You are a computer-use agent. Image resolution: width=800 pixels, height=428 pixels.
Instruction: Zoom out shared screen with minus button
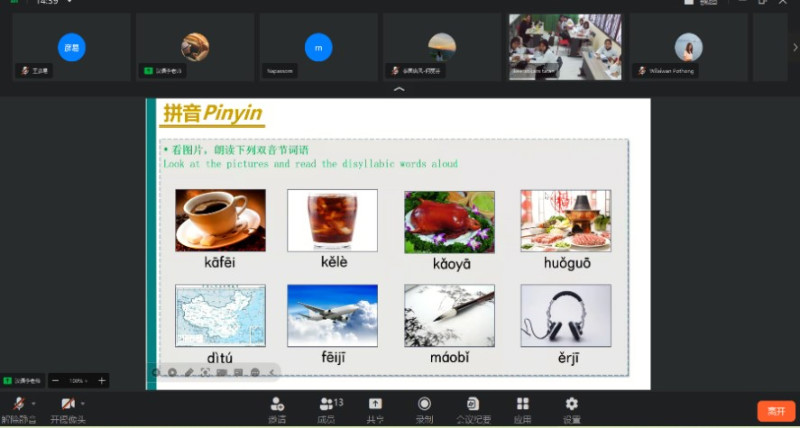pos(55,381)
